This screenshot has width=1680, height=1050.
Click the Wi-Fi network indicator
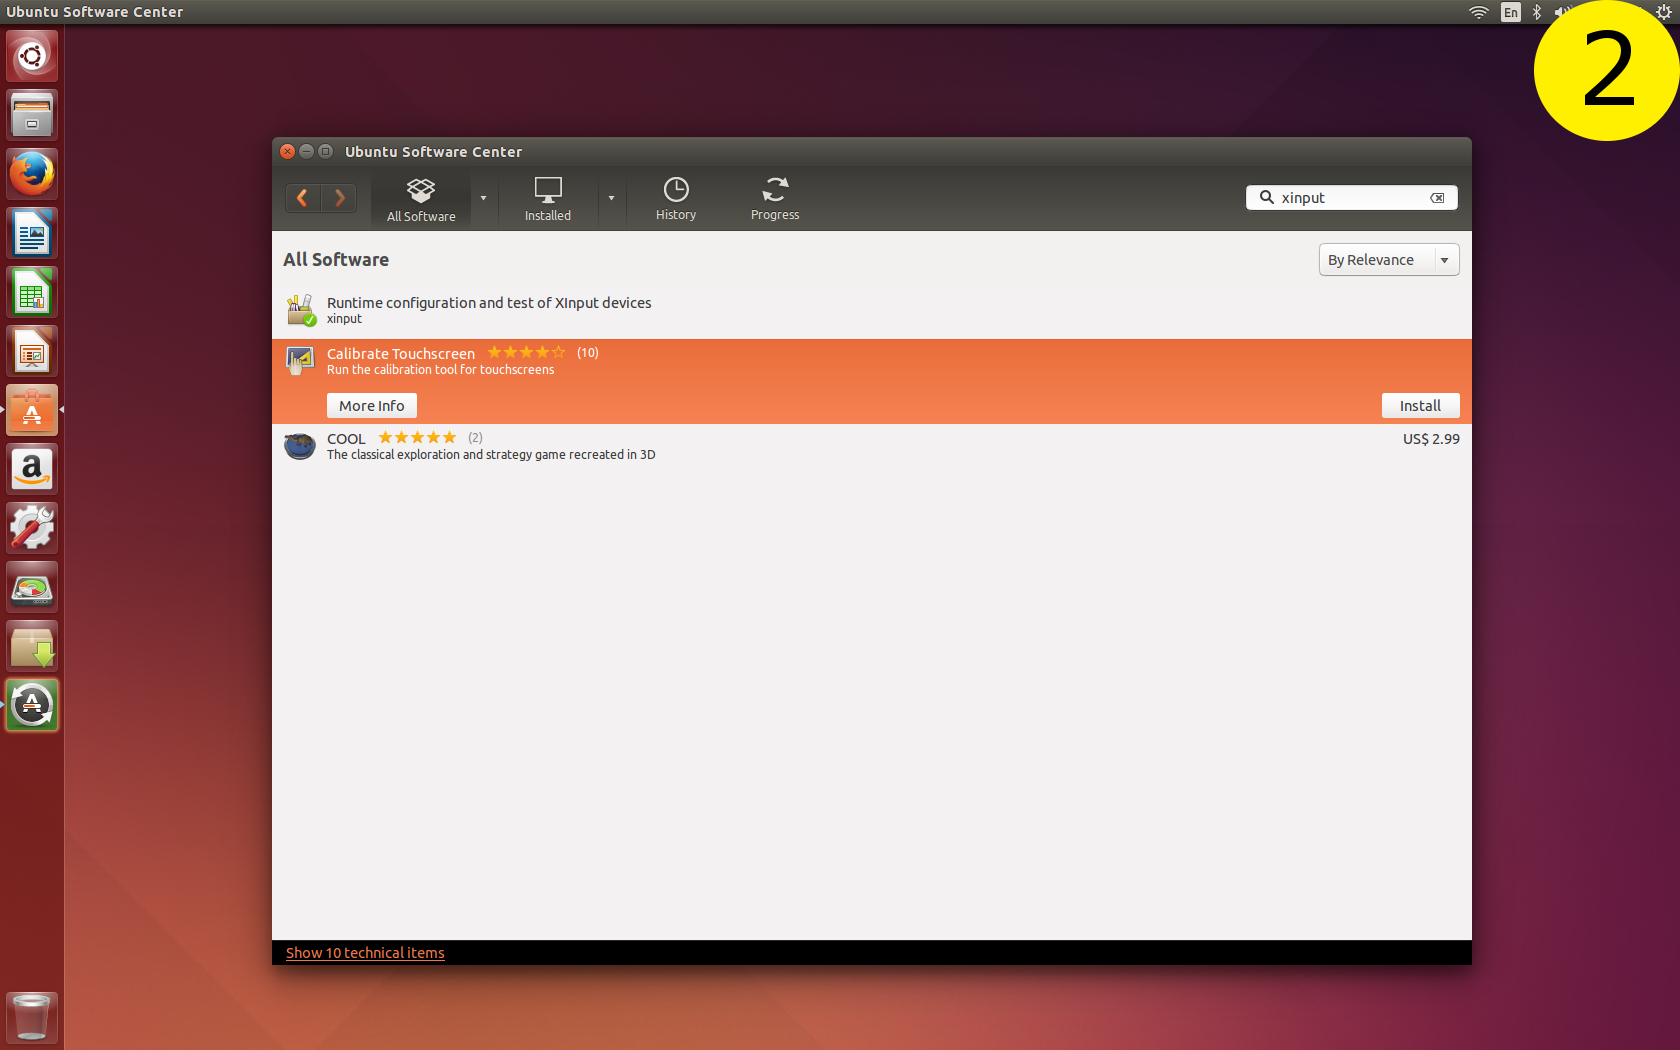point(1479,12)
